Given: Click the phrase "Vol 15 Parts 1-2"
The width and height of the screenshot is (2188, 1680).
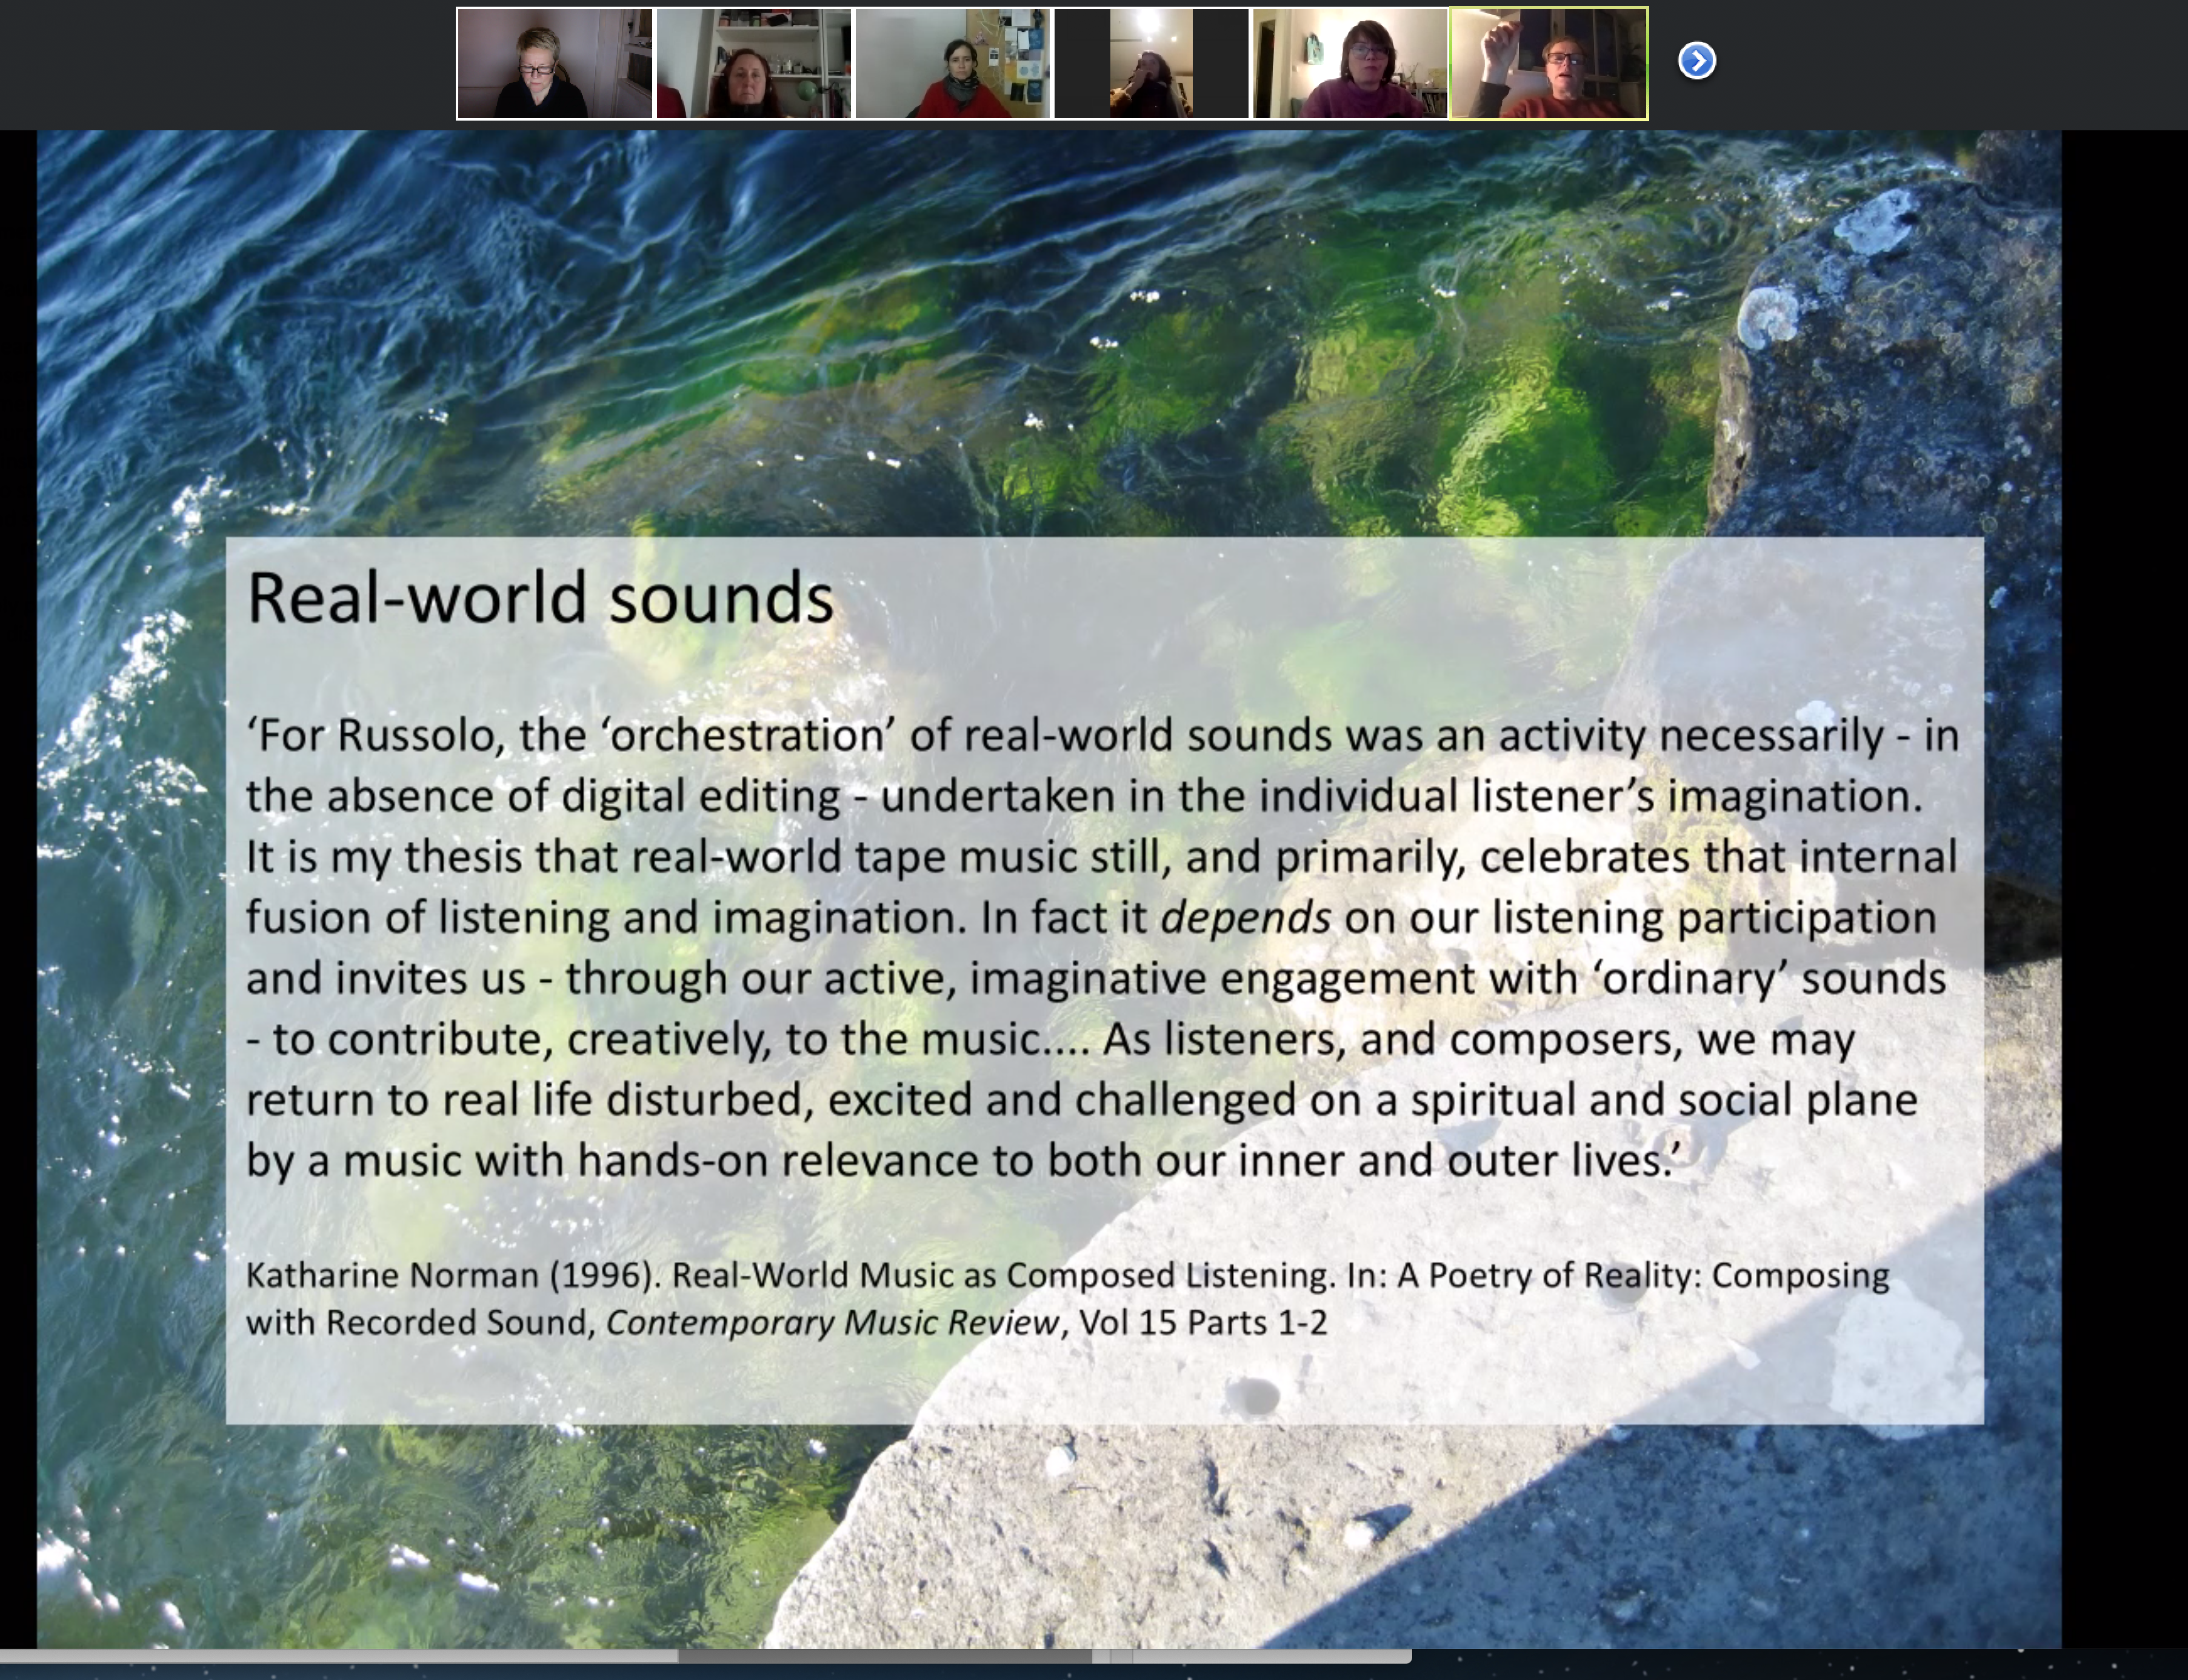Looking at the screenshot, I should pyautogui.click(x=1203, y=1323).
